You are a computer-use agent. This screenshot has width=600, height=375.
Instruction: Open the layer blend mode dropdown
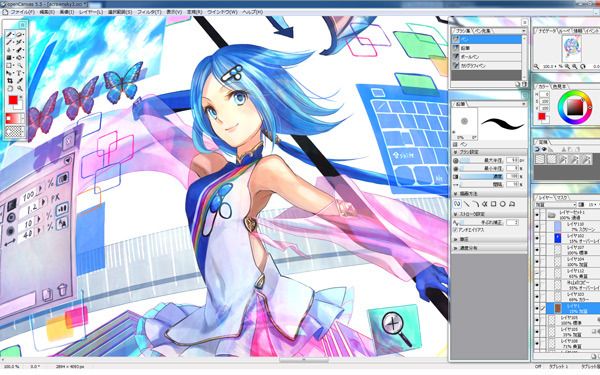[555, 205]
